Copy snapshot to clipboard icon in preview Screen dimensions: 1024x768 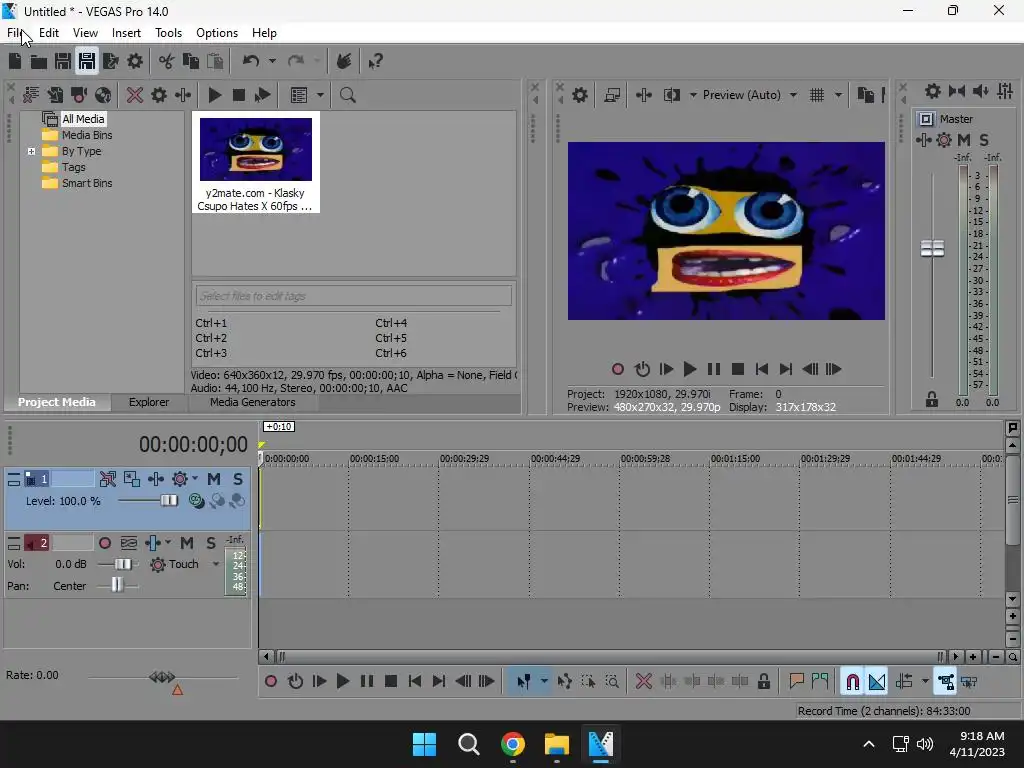pyautogui.click(x=865, y=95)
